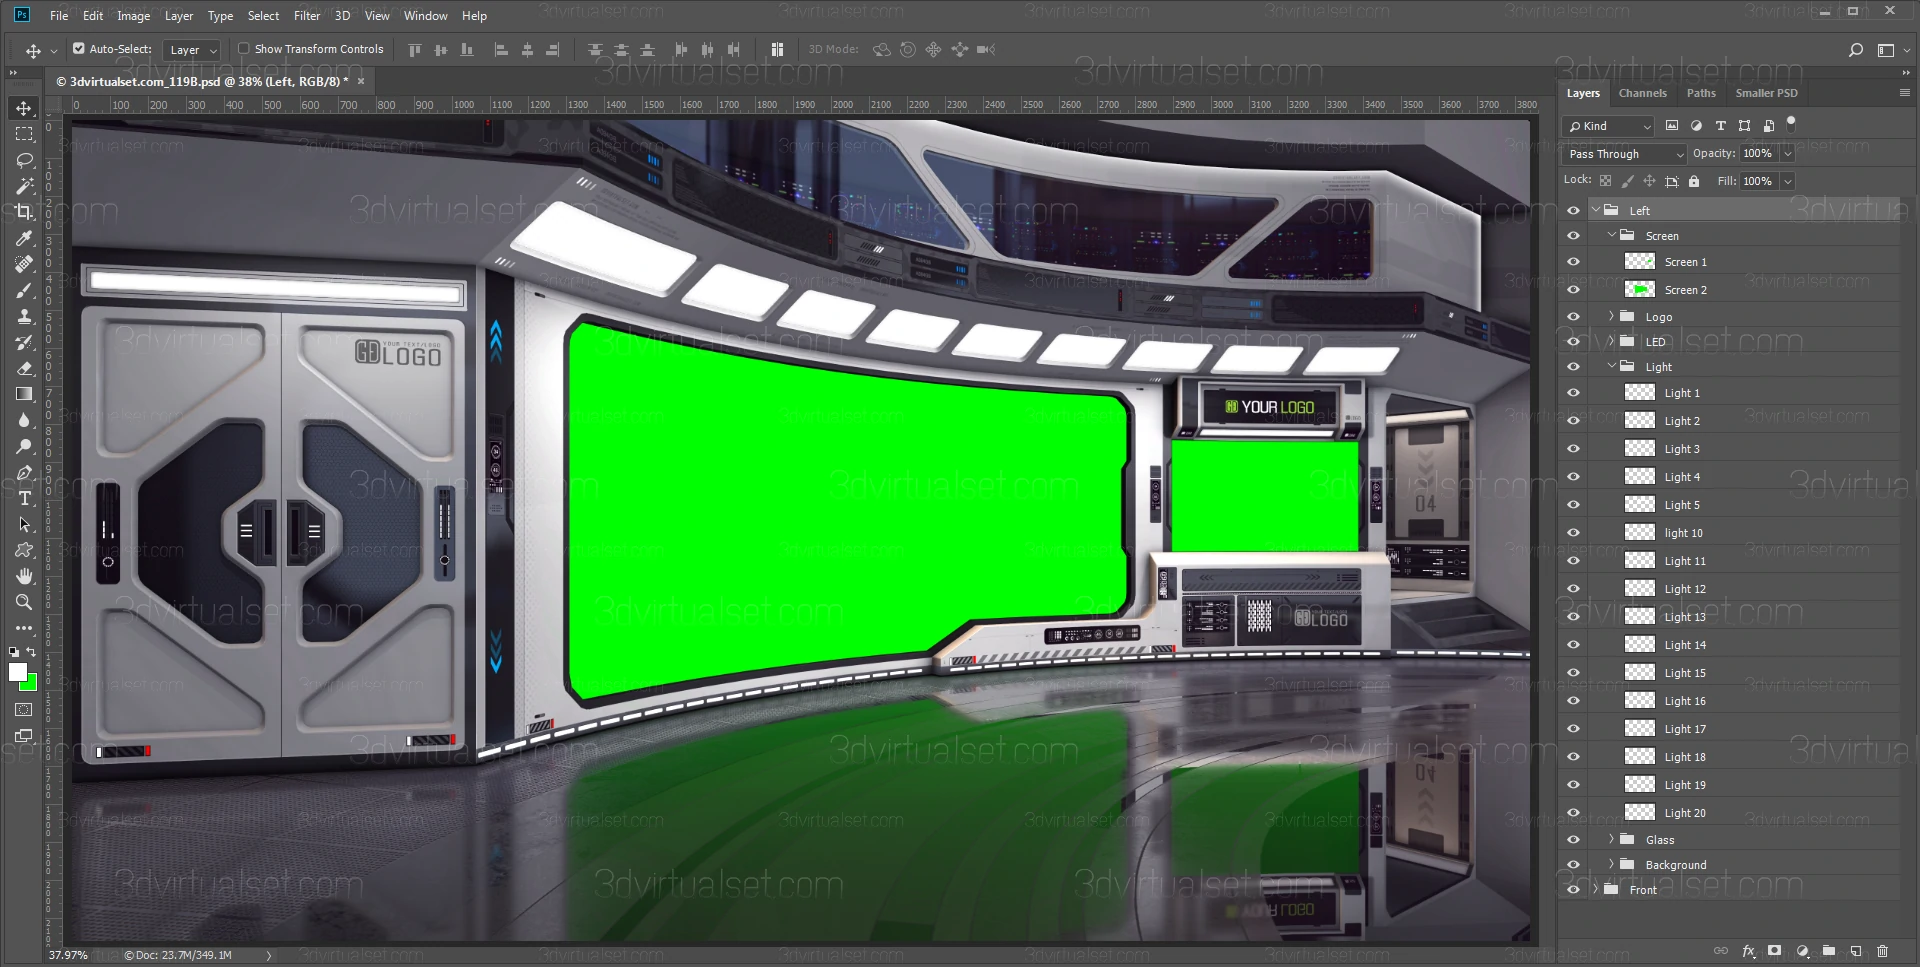Click the lock all icon in Layers

coord(1694,181)
